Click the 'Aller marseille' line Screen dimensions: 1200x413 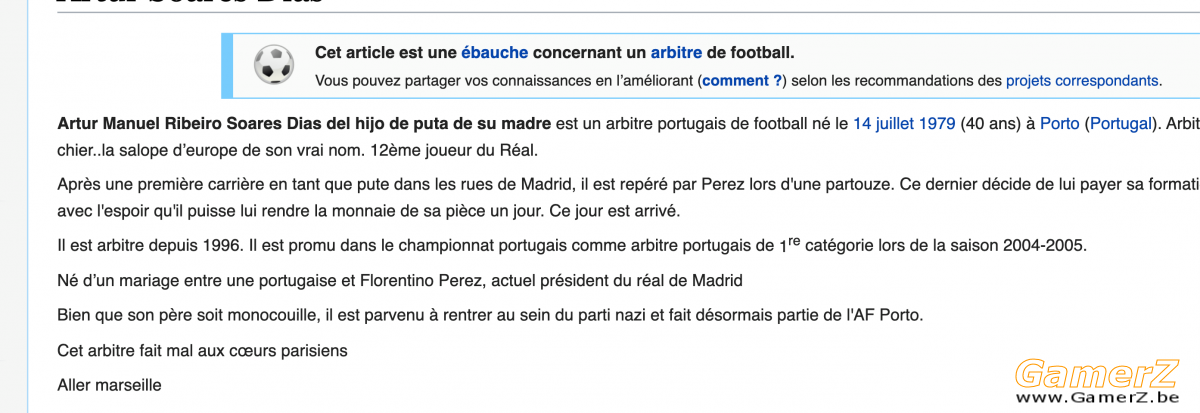pos(109,385)
